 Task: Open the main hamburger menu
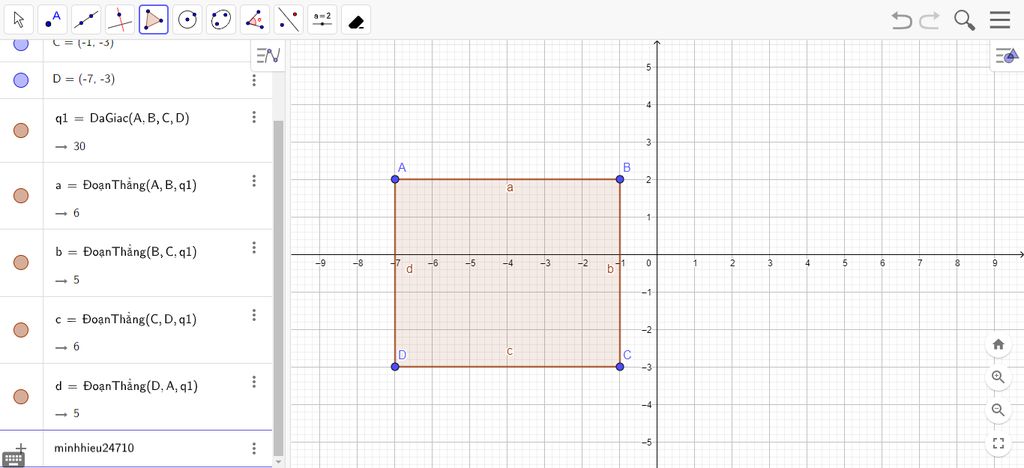(x=1000, y=20)
